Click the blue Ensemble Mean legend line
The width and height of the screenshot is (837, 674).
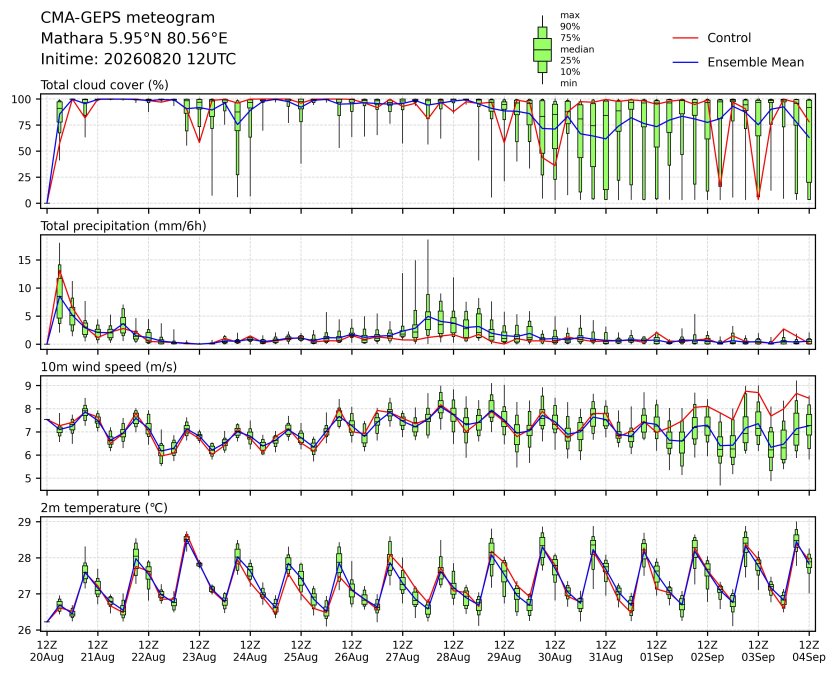685,62
